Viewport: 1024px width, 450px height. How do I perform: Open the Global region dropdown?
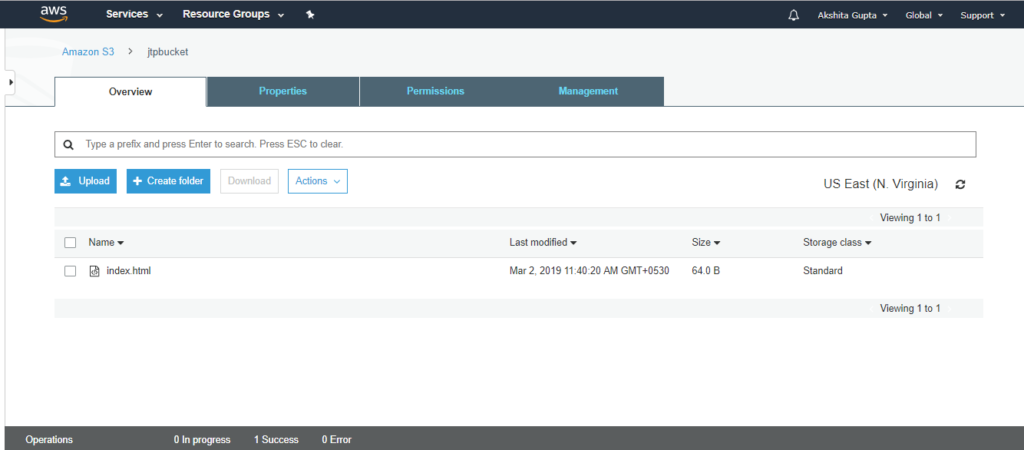click(x=924, y=15)
